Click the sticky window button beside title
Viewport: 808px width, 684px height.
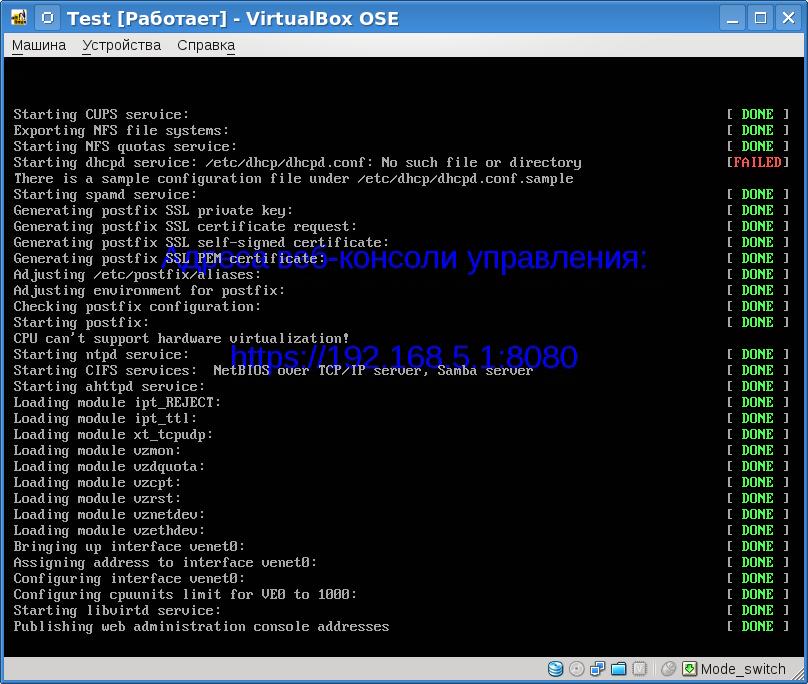coord(46,18)
